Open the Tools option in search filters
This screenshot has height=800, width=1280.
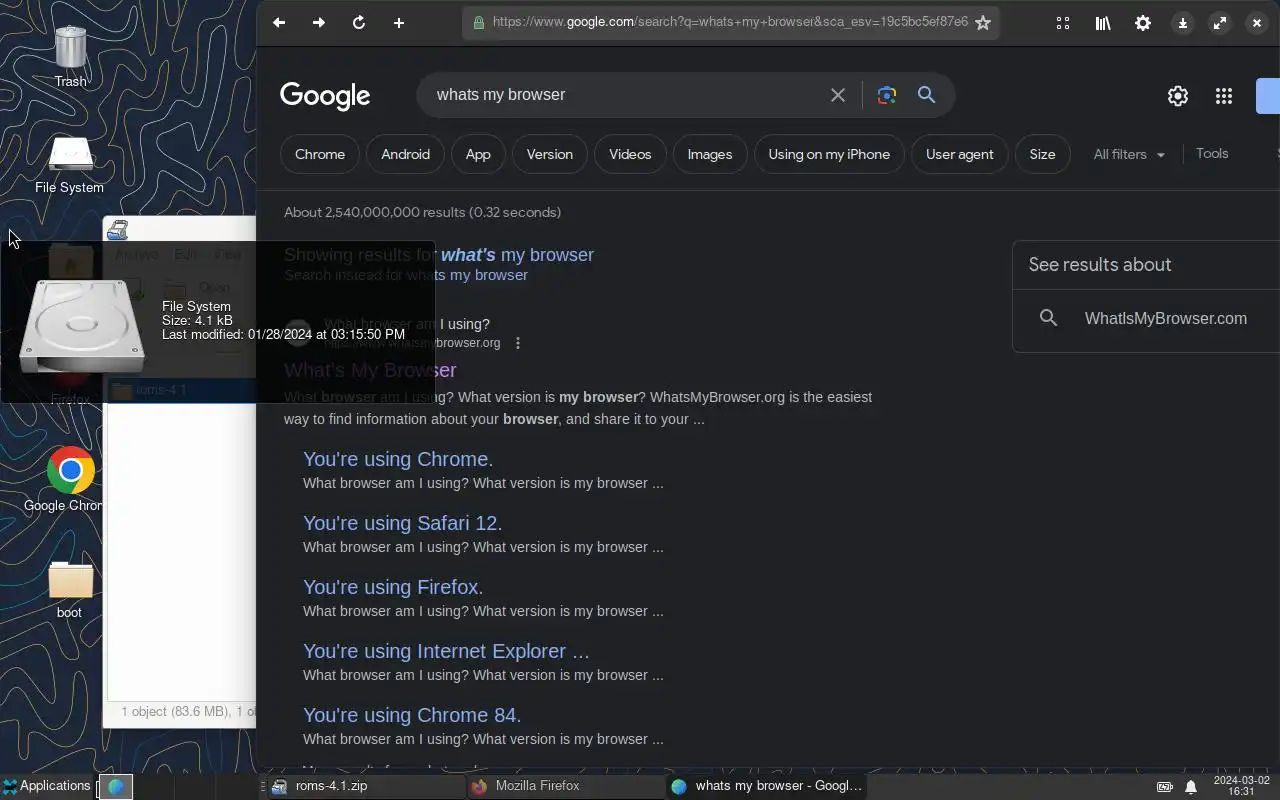point(1212,153)
